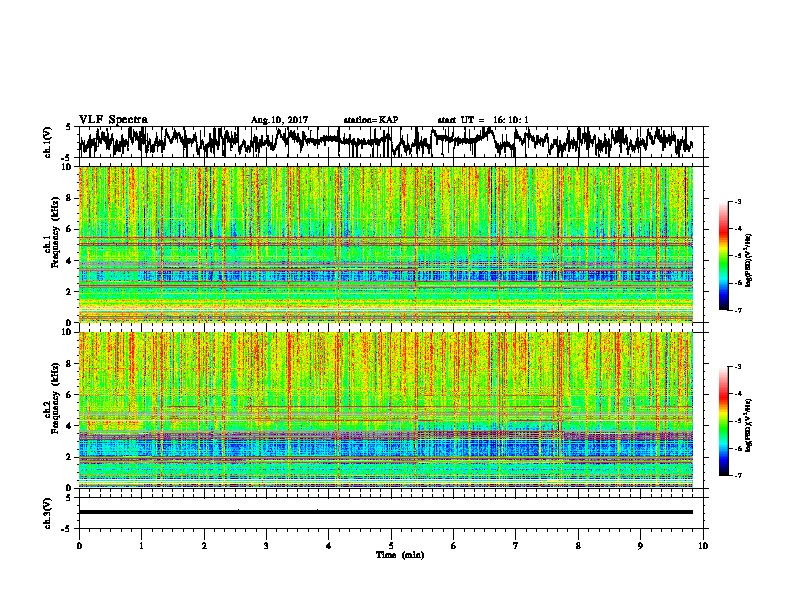Click the "-7" label on ch.2 color bar
The width and height of the screenshot is (792, 612).
click(737, 476)
